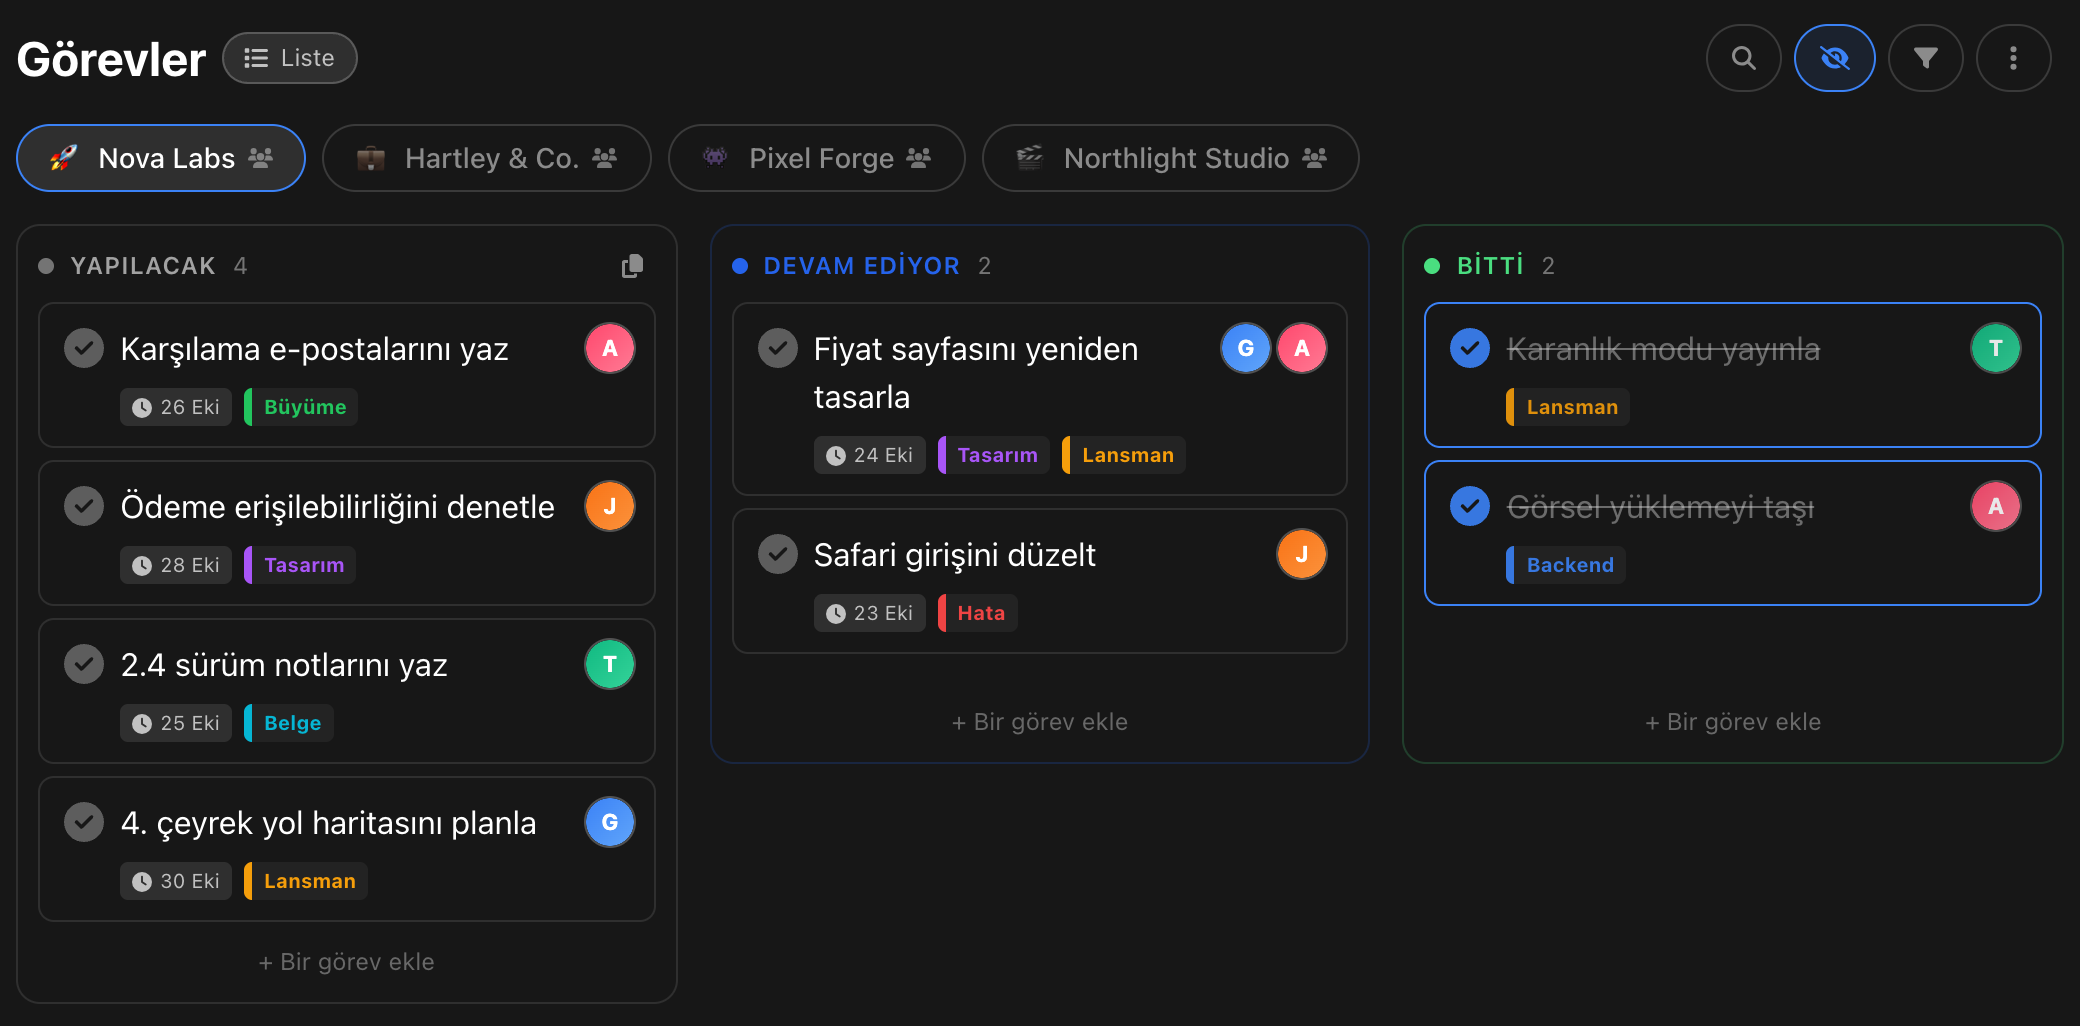2080x1026 pixels.
Task: Click the DEVAM EDİYOR column header
Action: pos(862,266)
